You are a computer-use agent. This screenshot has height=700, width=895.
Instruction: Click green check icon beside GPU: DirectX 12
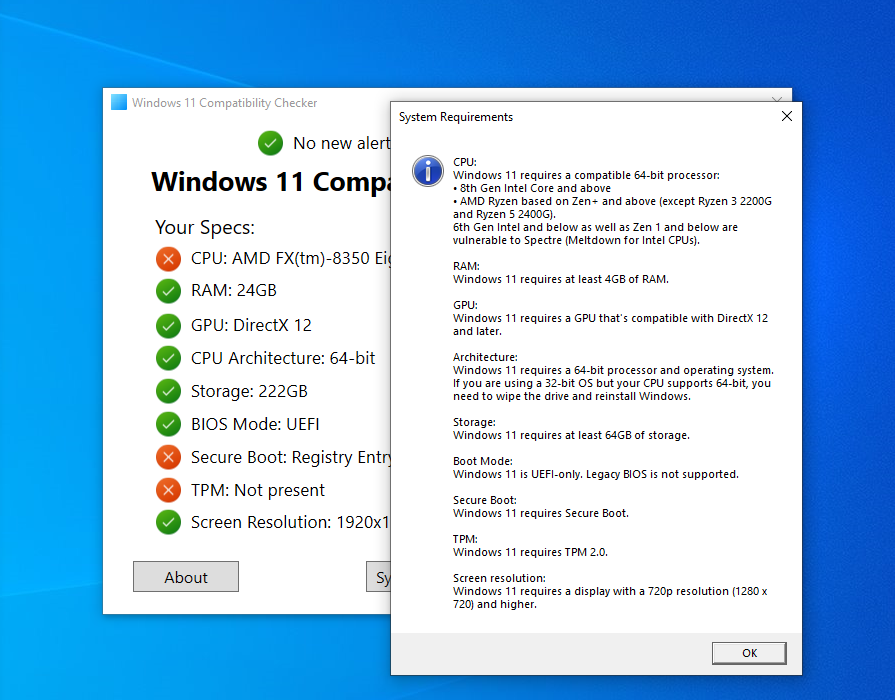[168, 325]
